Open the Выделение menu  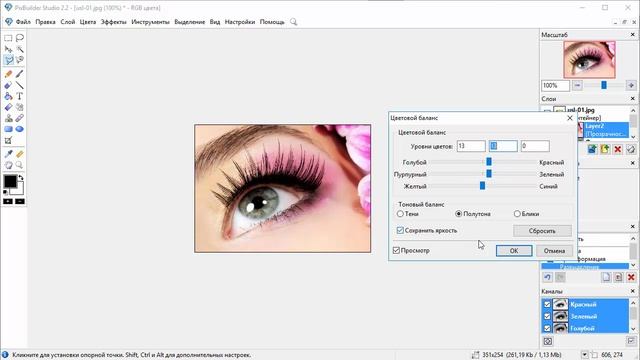[x=189, y=22]
